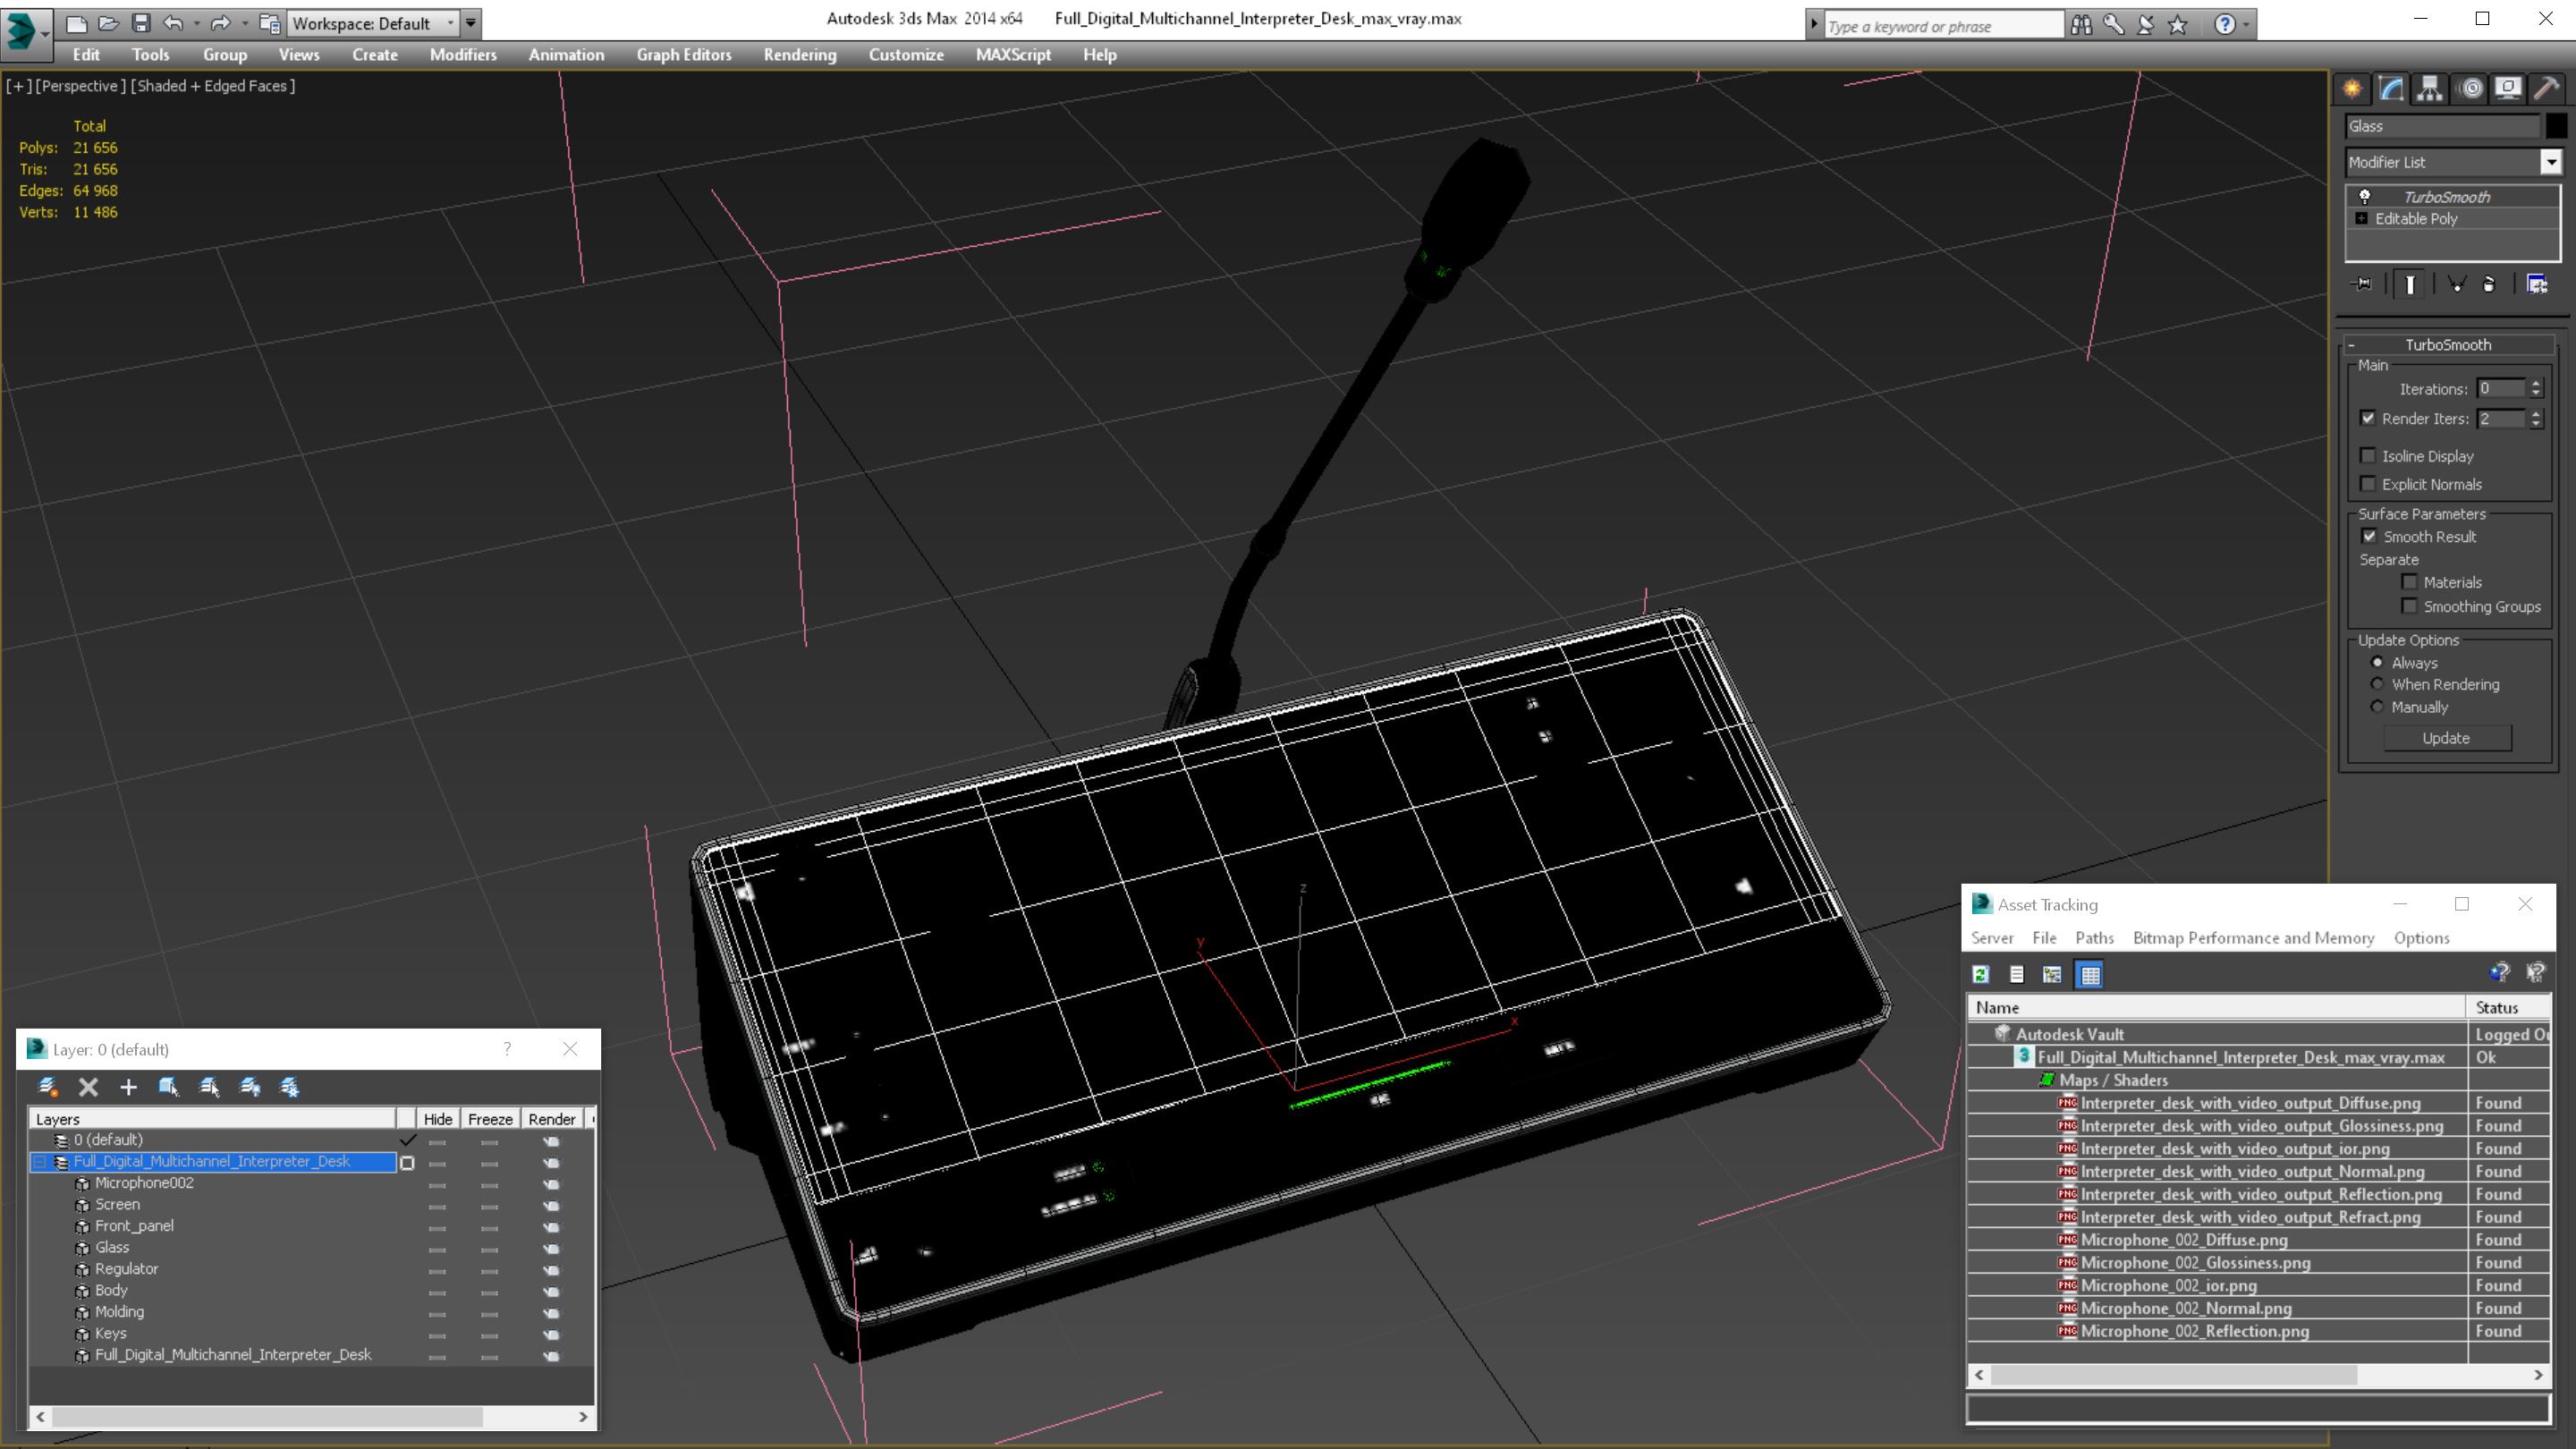2576x1449 pixels.
Task: Click Make Unique modifier icon
Action: (2456, 284)
